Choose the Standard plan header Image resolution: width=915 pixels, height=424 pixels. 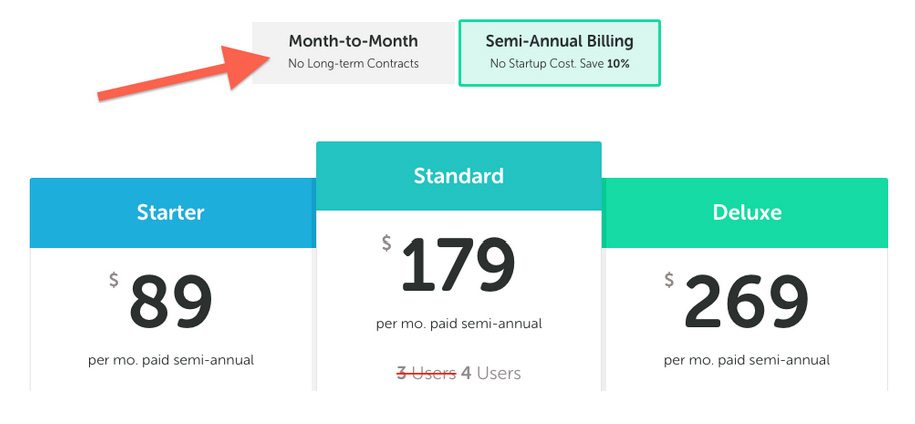[459, 176]
